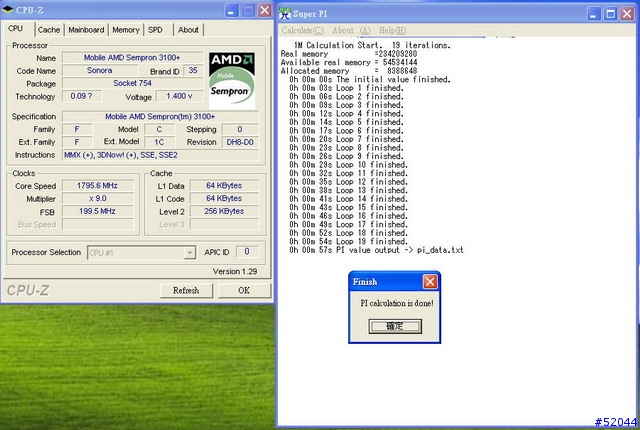This screenshot has width=640, height=430.
Task: Expand the Processor Selection dropdown
Action: point(190,253)
